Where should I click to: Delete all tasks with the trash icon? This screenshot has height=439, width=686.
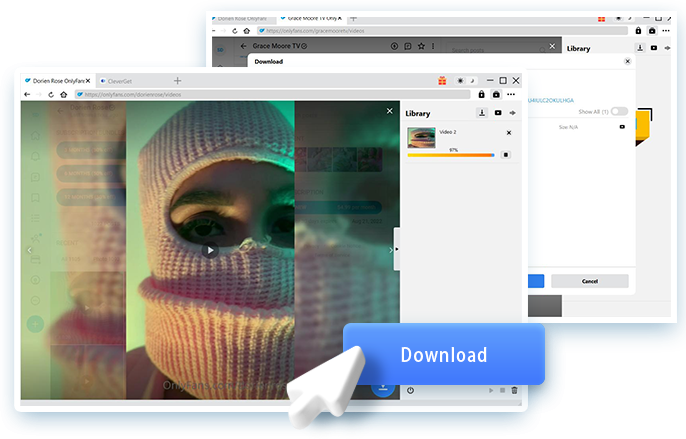tap(514, 390)
